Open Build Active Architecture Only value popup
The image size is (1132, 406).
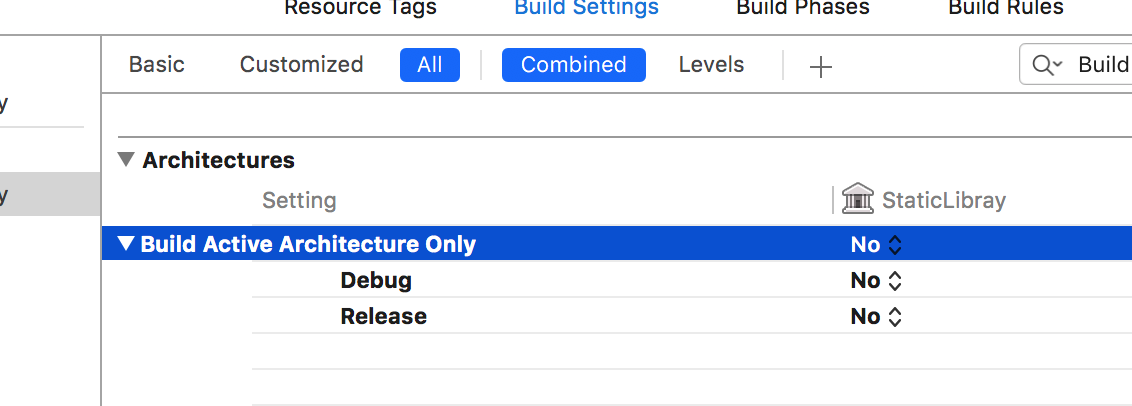click(877, 244)
